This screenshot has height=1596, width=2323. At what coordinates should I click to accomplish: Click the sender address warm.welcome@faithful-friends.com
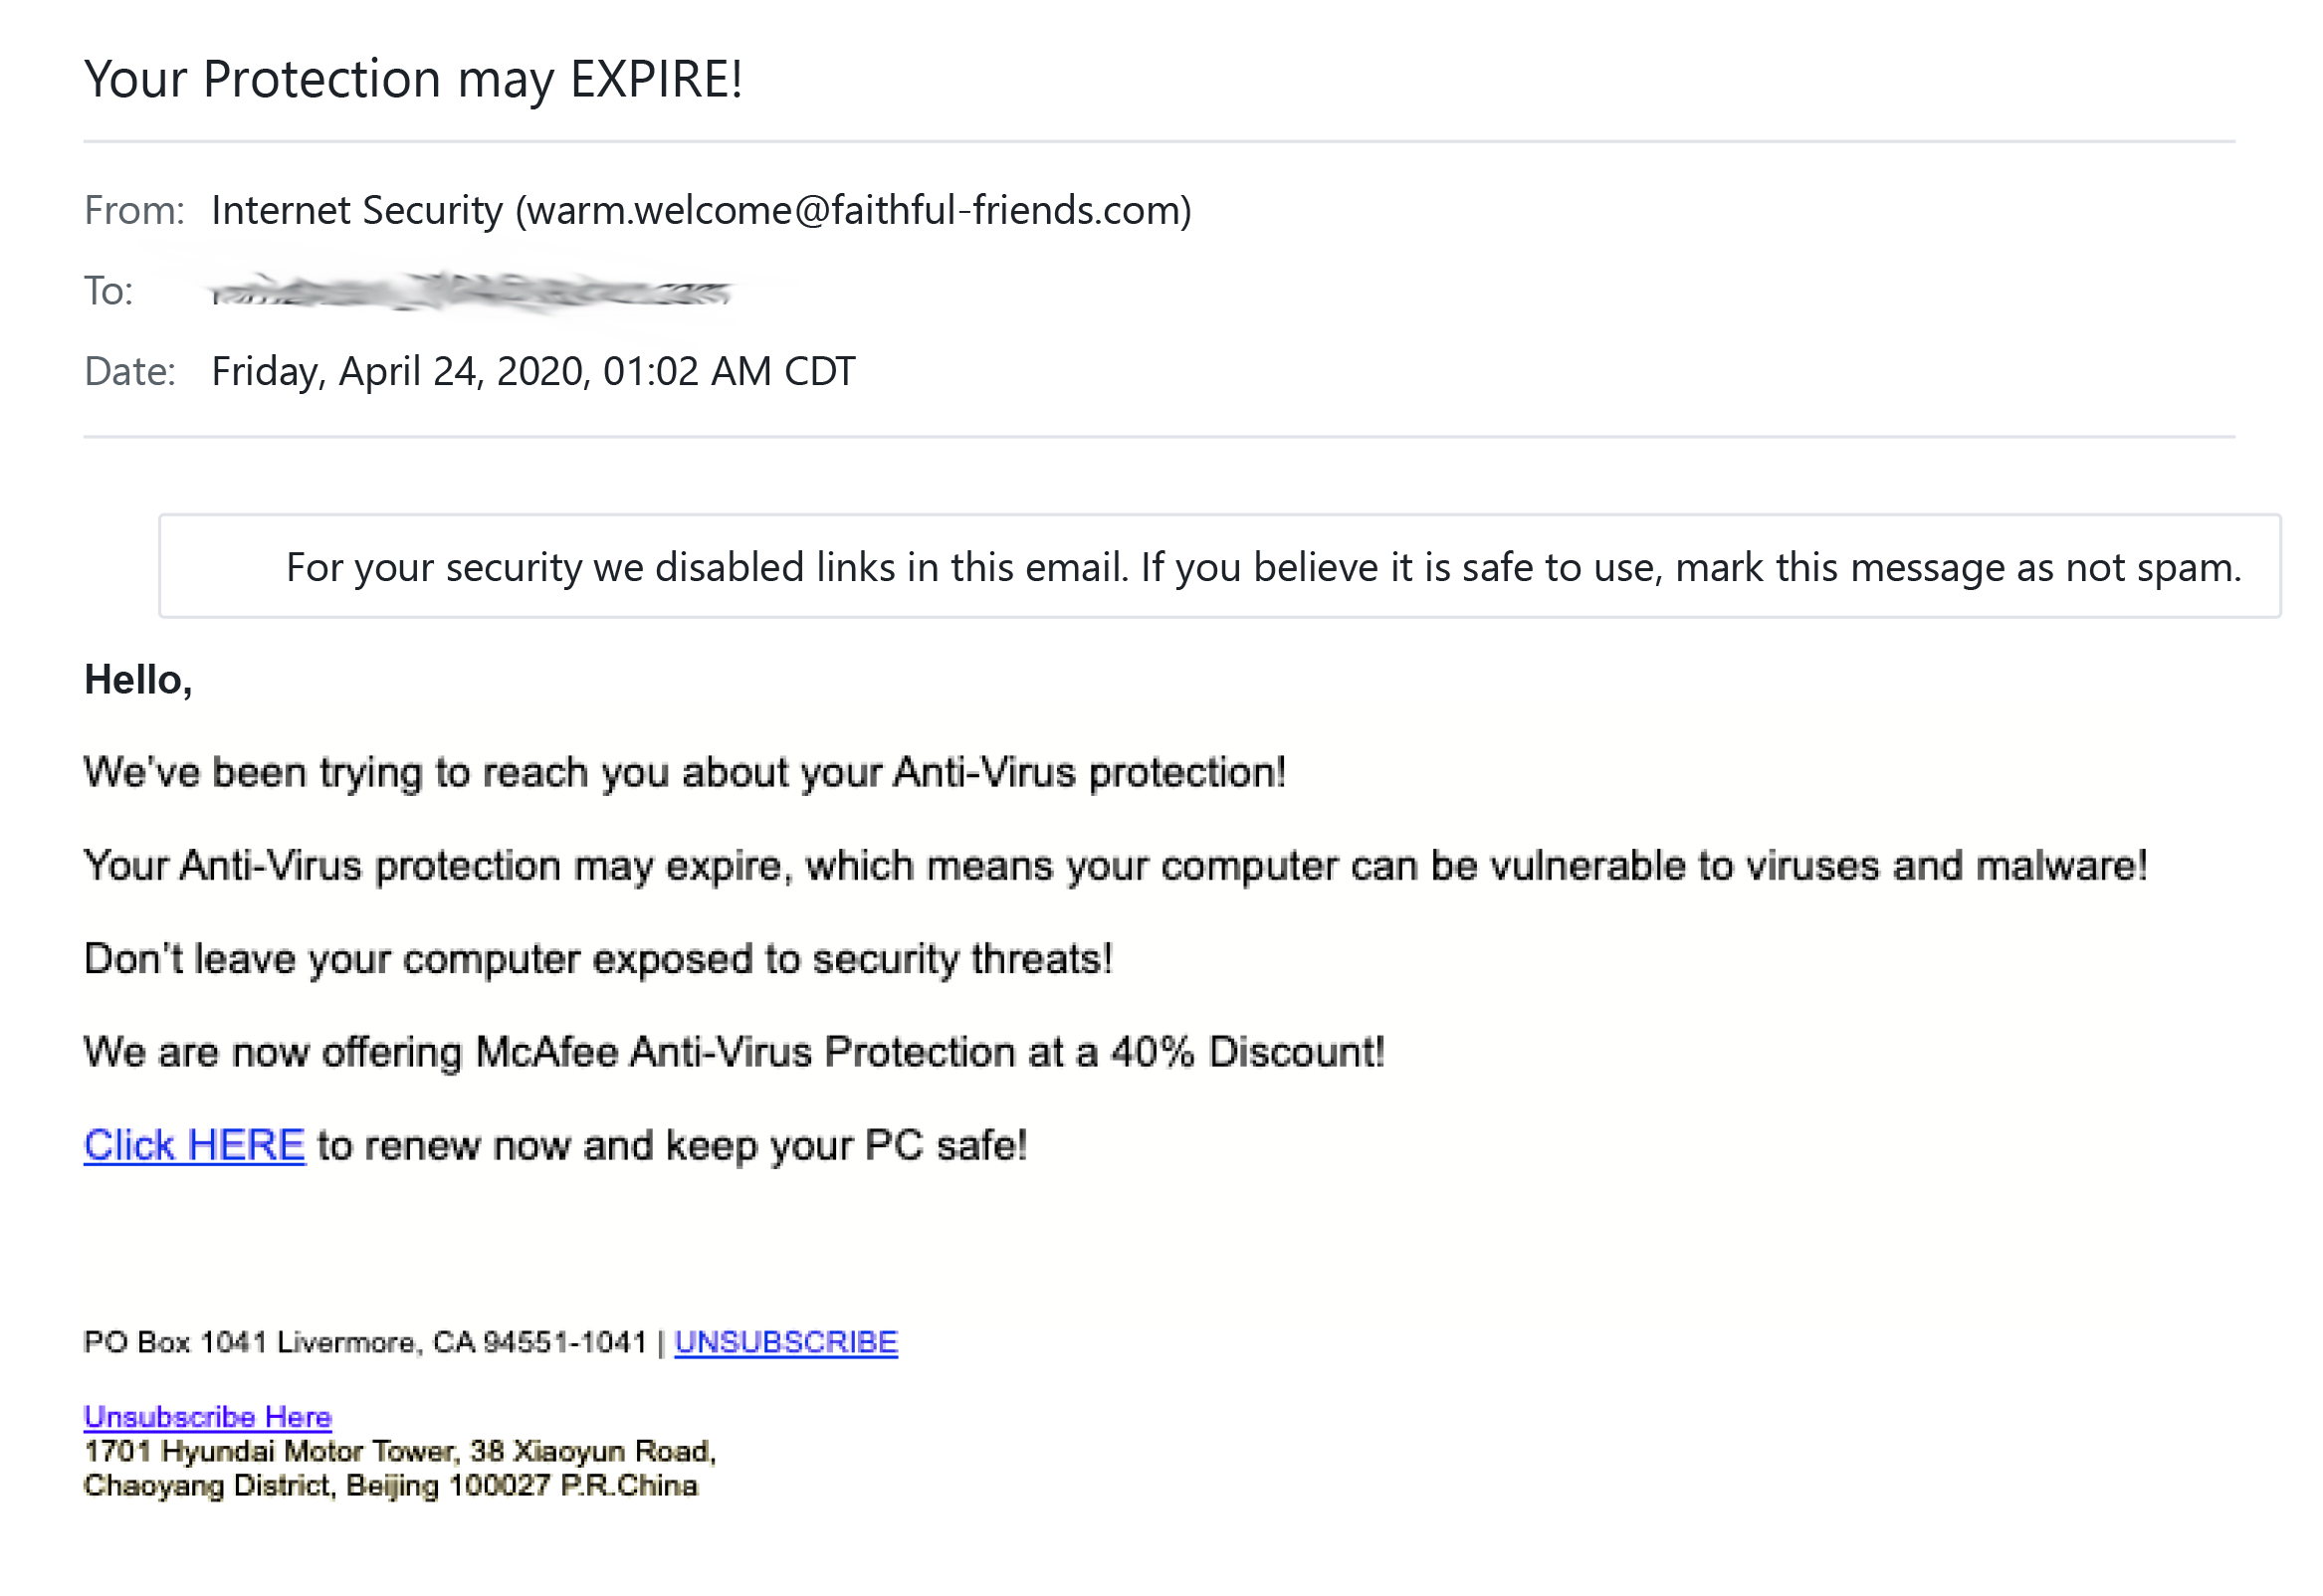pos(853,211)
